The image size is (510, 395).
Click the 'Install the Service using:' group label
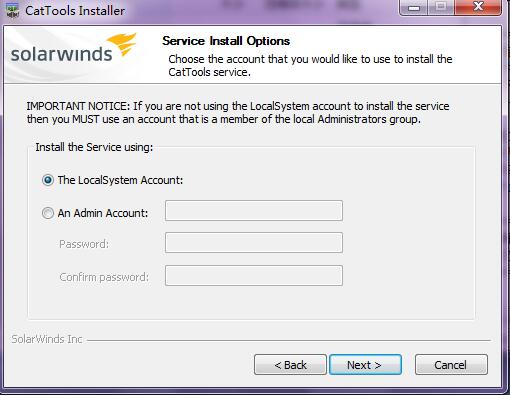(94, 147)
